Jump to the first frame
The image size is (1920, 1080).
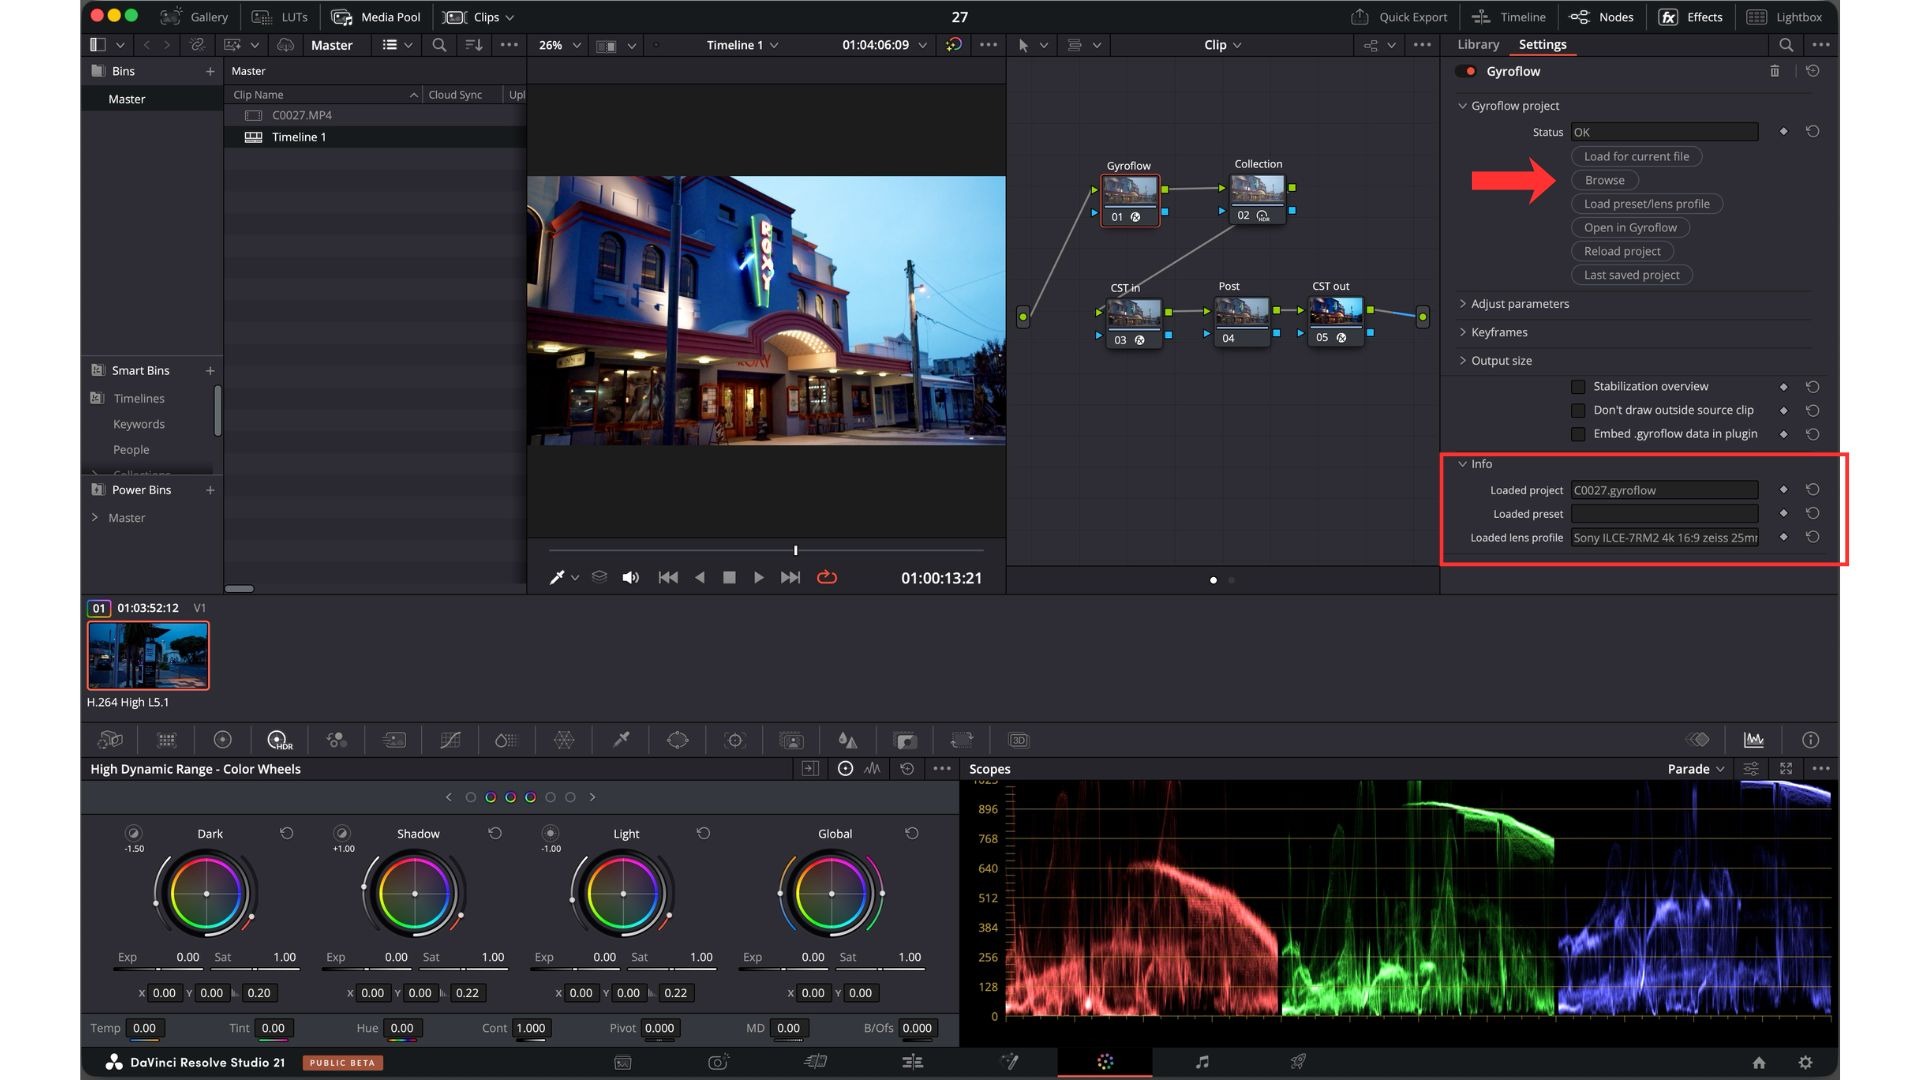668,578
